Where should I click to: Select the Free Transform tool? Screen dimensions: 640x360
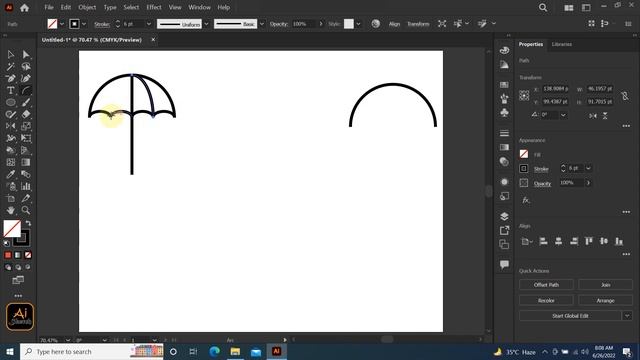[x=26, y=138]
